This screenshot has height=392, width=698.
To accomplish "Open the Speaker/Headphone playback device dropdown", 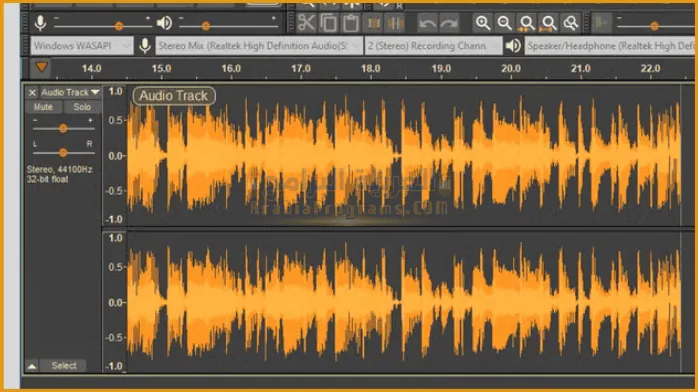I will point(611,46).
